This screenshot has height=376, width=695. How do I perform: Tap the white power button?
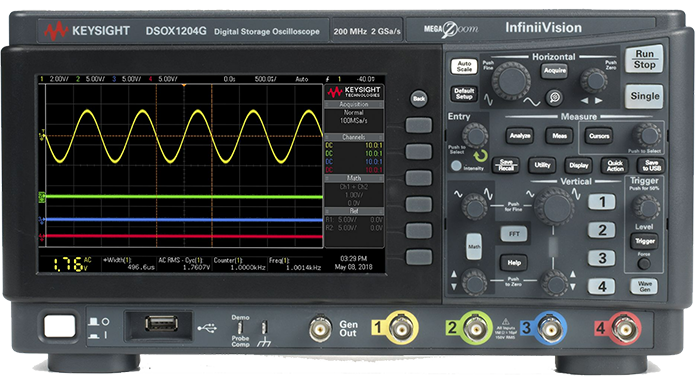(59, 327)
